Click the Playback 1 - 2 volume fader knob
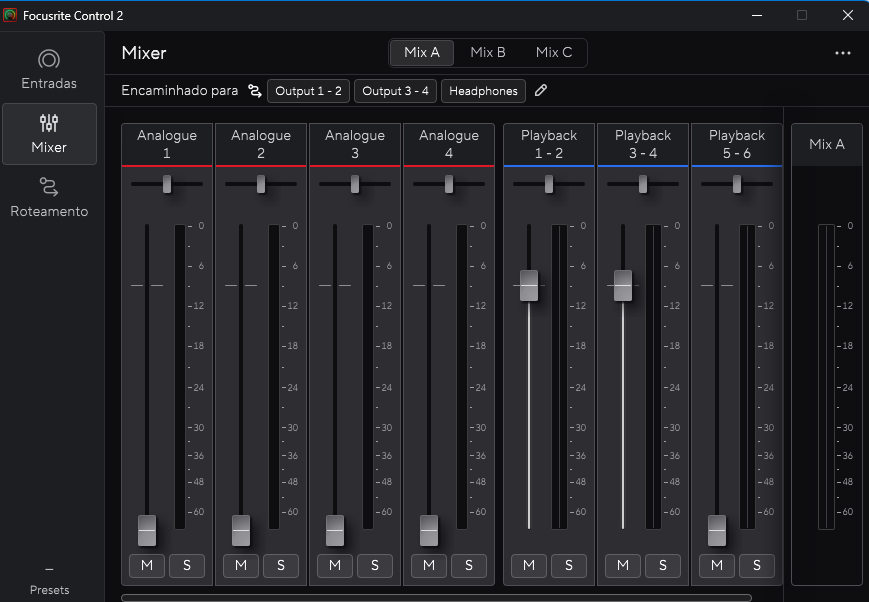869x602 pixels. pos(529,285)
